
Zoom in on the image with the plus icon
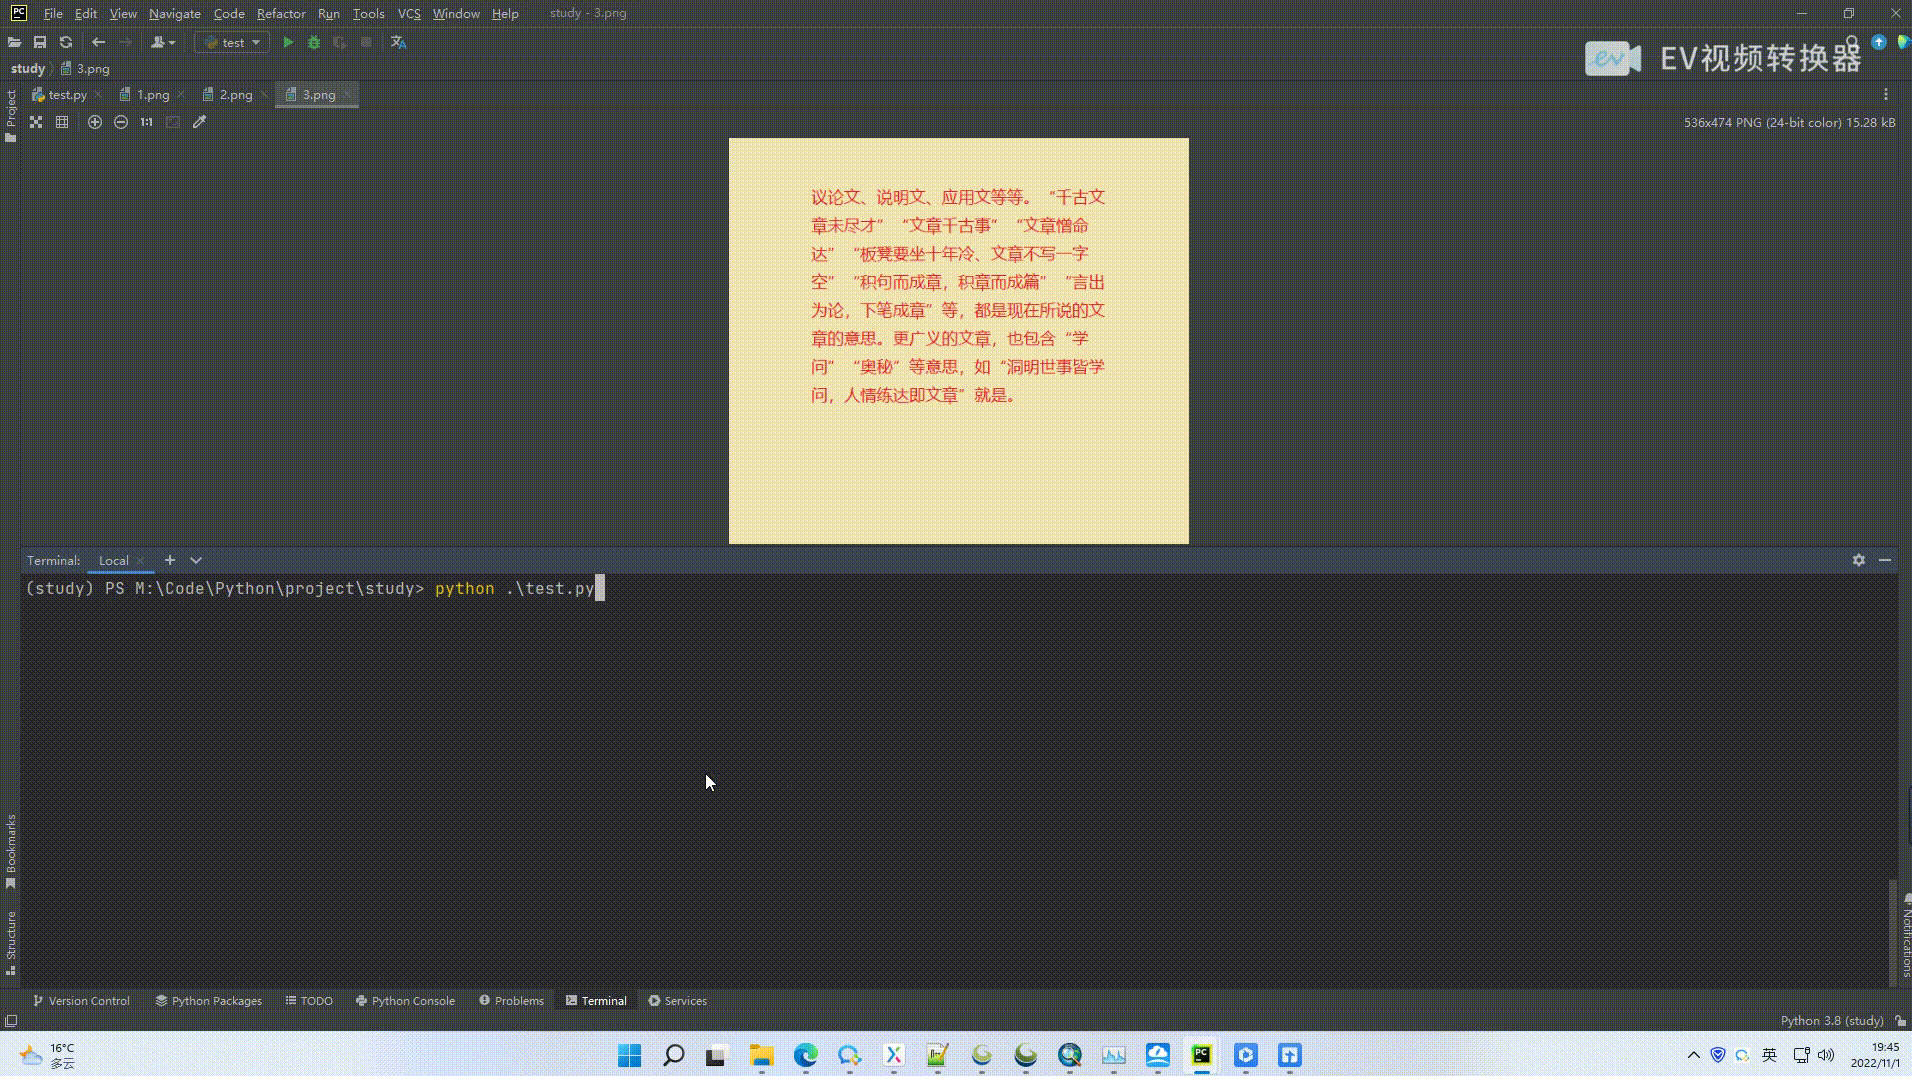[x=96, y=121]
